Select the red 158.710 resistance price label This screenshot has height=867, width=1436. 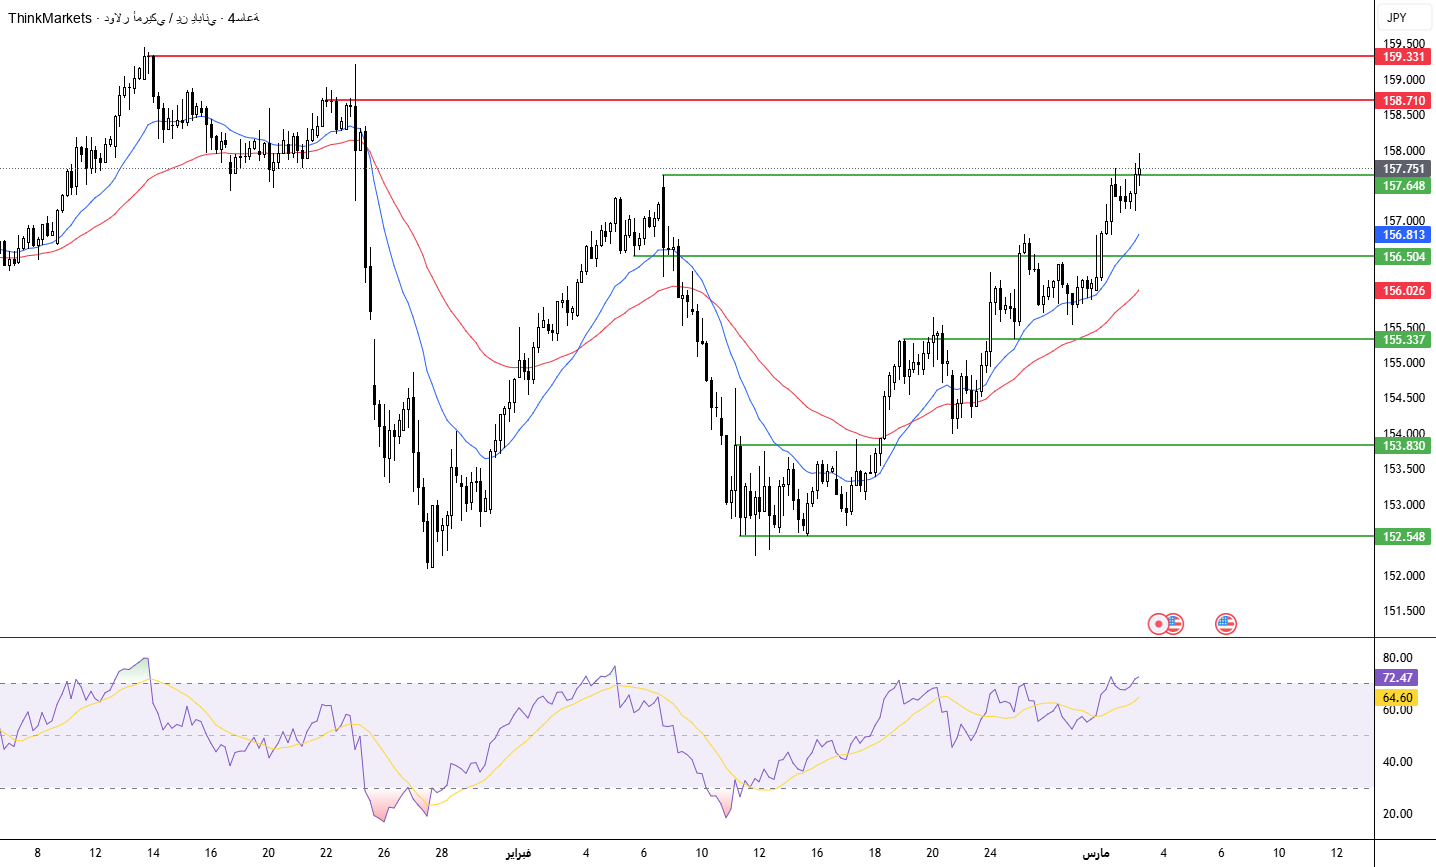tap(1404, 101)
